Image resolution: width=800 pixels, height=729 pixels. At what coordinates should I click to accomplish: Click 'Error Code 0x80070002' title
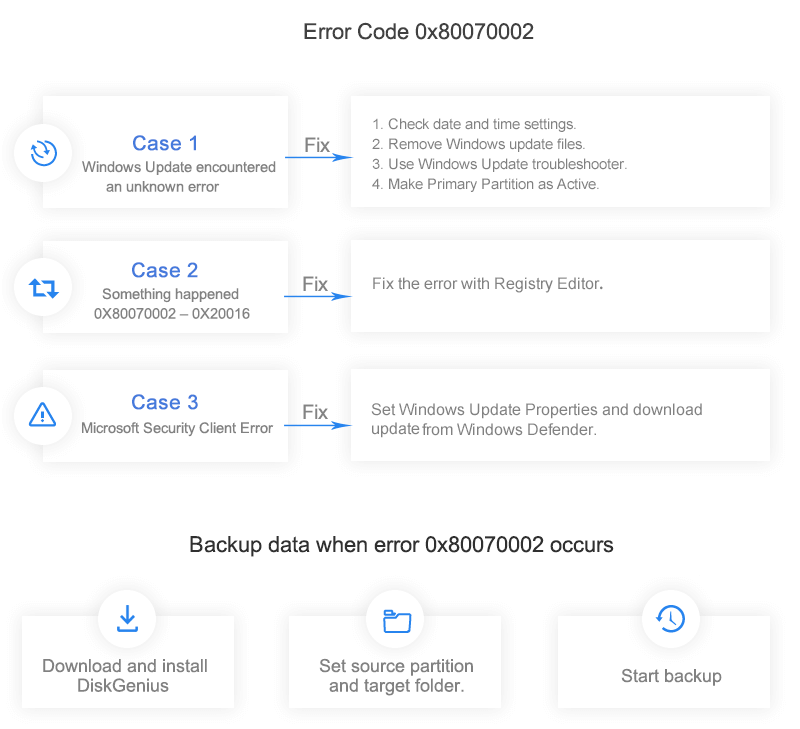tap(418, 32)
